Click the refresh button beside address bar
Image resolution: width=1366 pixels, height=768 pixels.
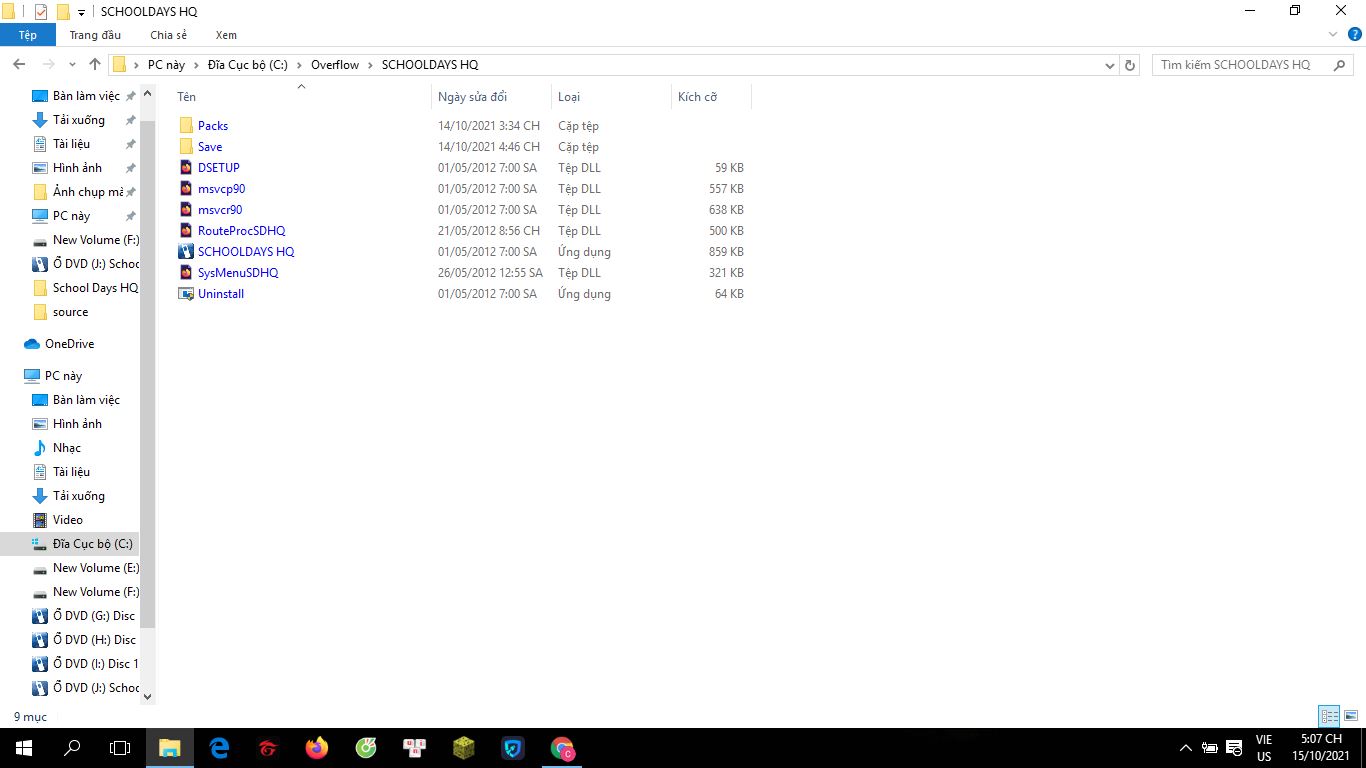tap(1130, 65)
